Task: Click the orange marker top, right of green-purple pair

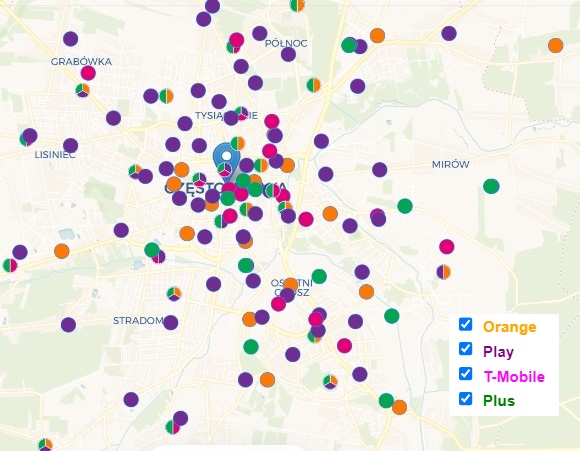Action: coord(377,36)
